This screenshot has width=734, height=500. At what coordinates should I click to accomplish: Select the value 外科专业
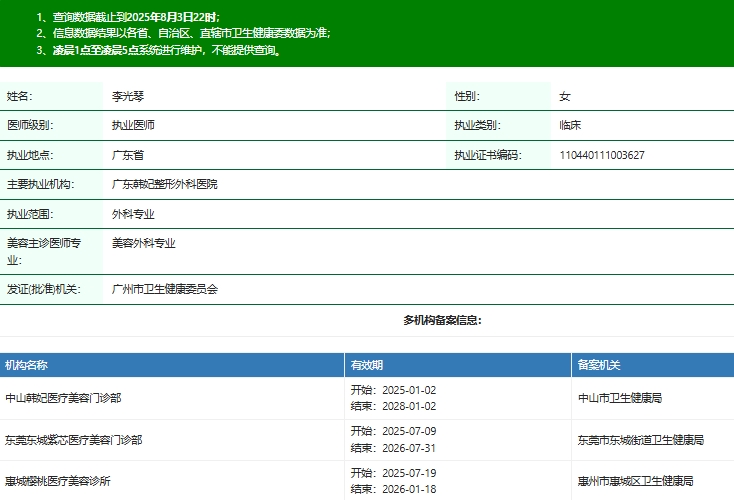pyautogui.click(x=133, y=214)
